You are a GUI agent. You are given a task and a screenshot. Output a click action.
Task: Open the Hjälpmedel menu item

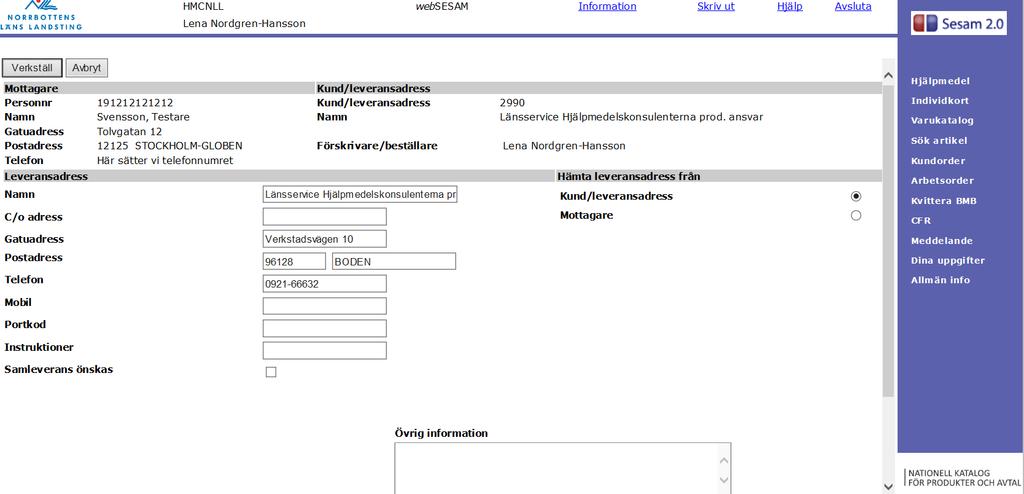click(x=940, y=81)
